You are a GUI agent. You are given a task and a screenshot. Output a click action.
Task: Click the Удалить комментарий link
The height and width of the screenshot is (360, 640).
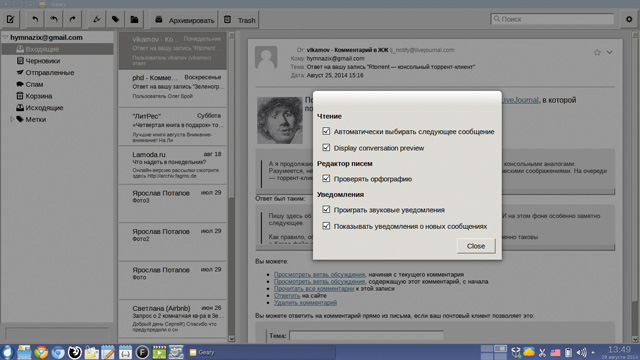click(x=305, y=302)
